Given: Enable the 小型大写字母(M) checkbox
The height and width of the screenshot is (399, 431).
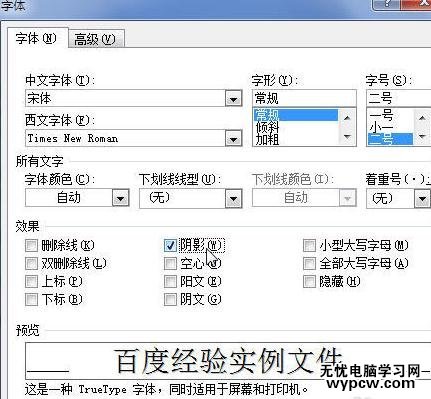Looking at the screenshot, I should tap(309, 246).
